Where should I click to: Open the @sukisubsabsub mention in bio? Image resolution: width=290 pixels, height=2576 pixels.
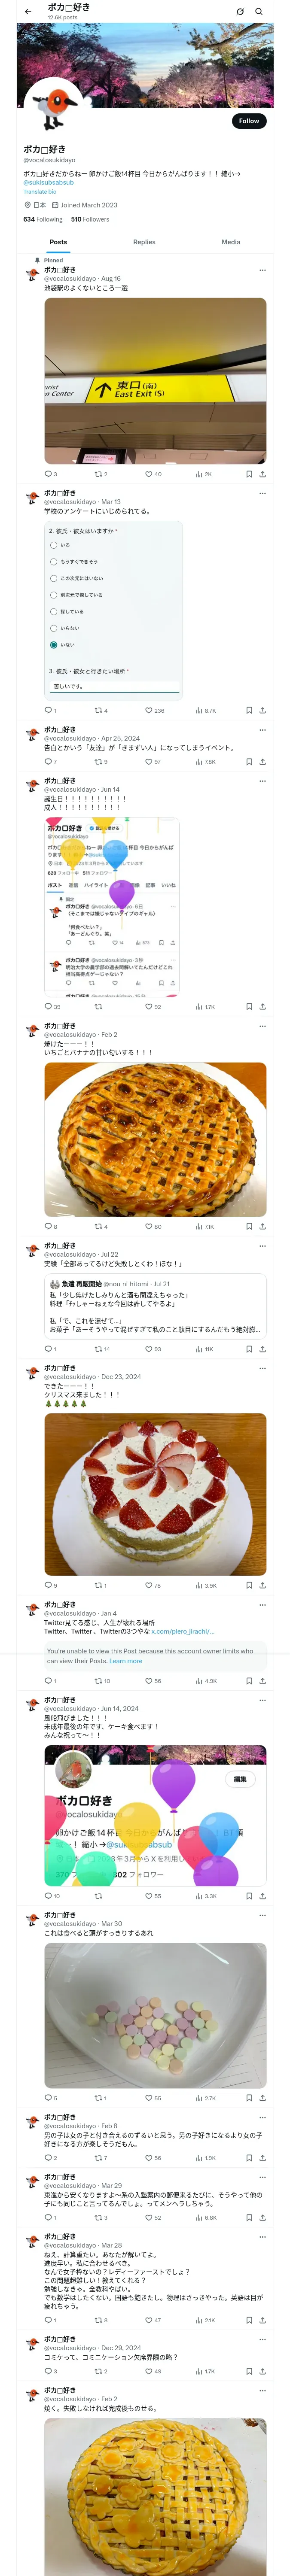(x=49, y=182)
